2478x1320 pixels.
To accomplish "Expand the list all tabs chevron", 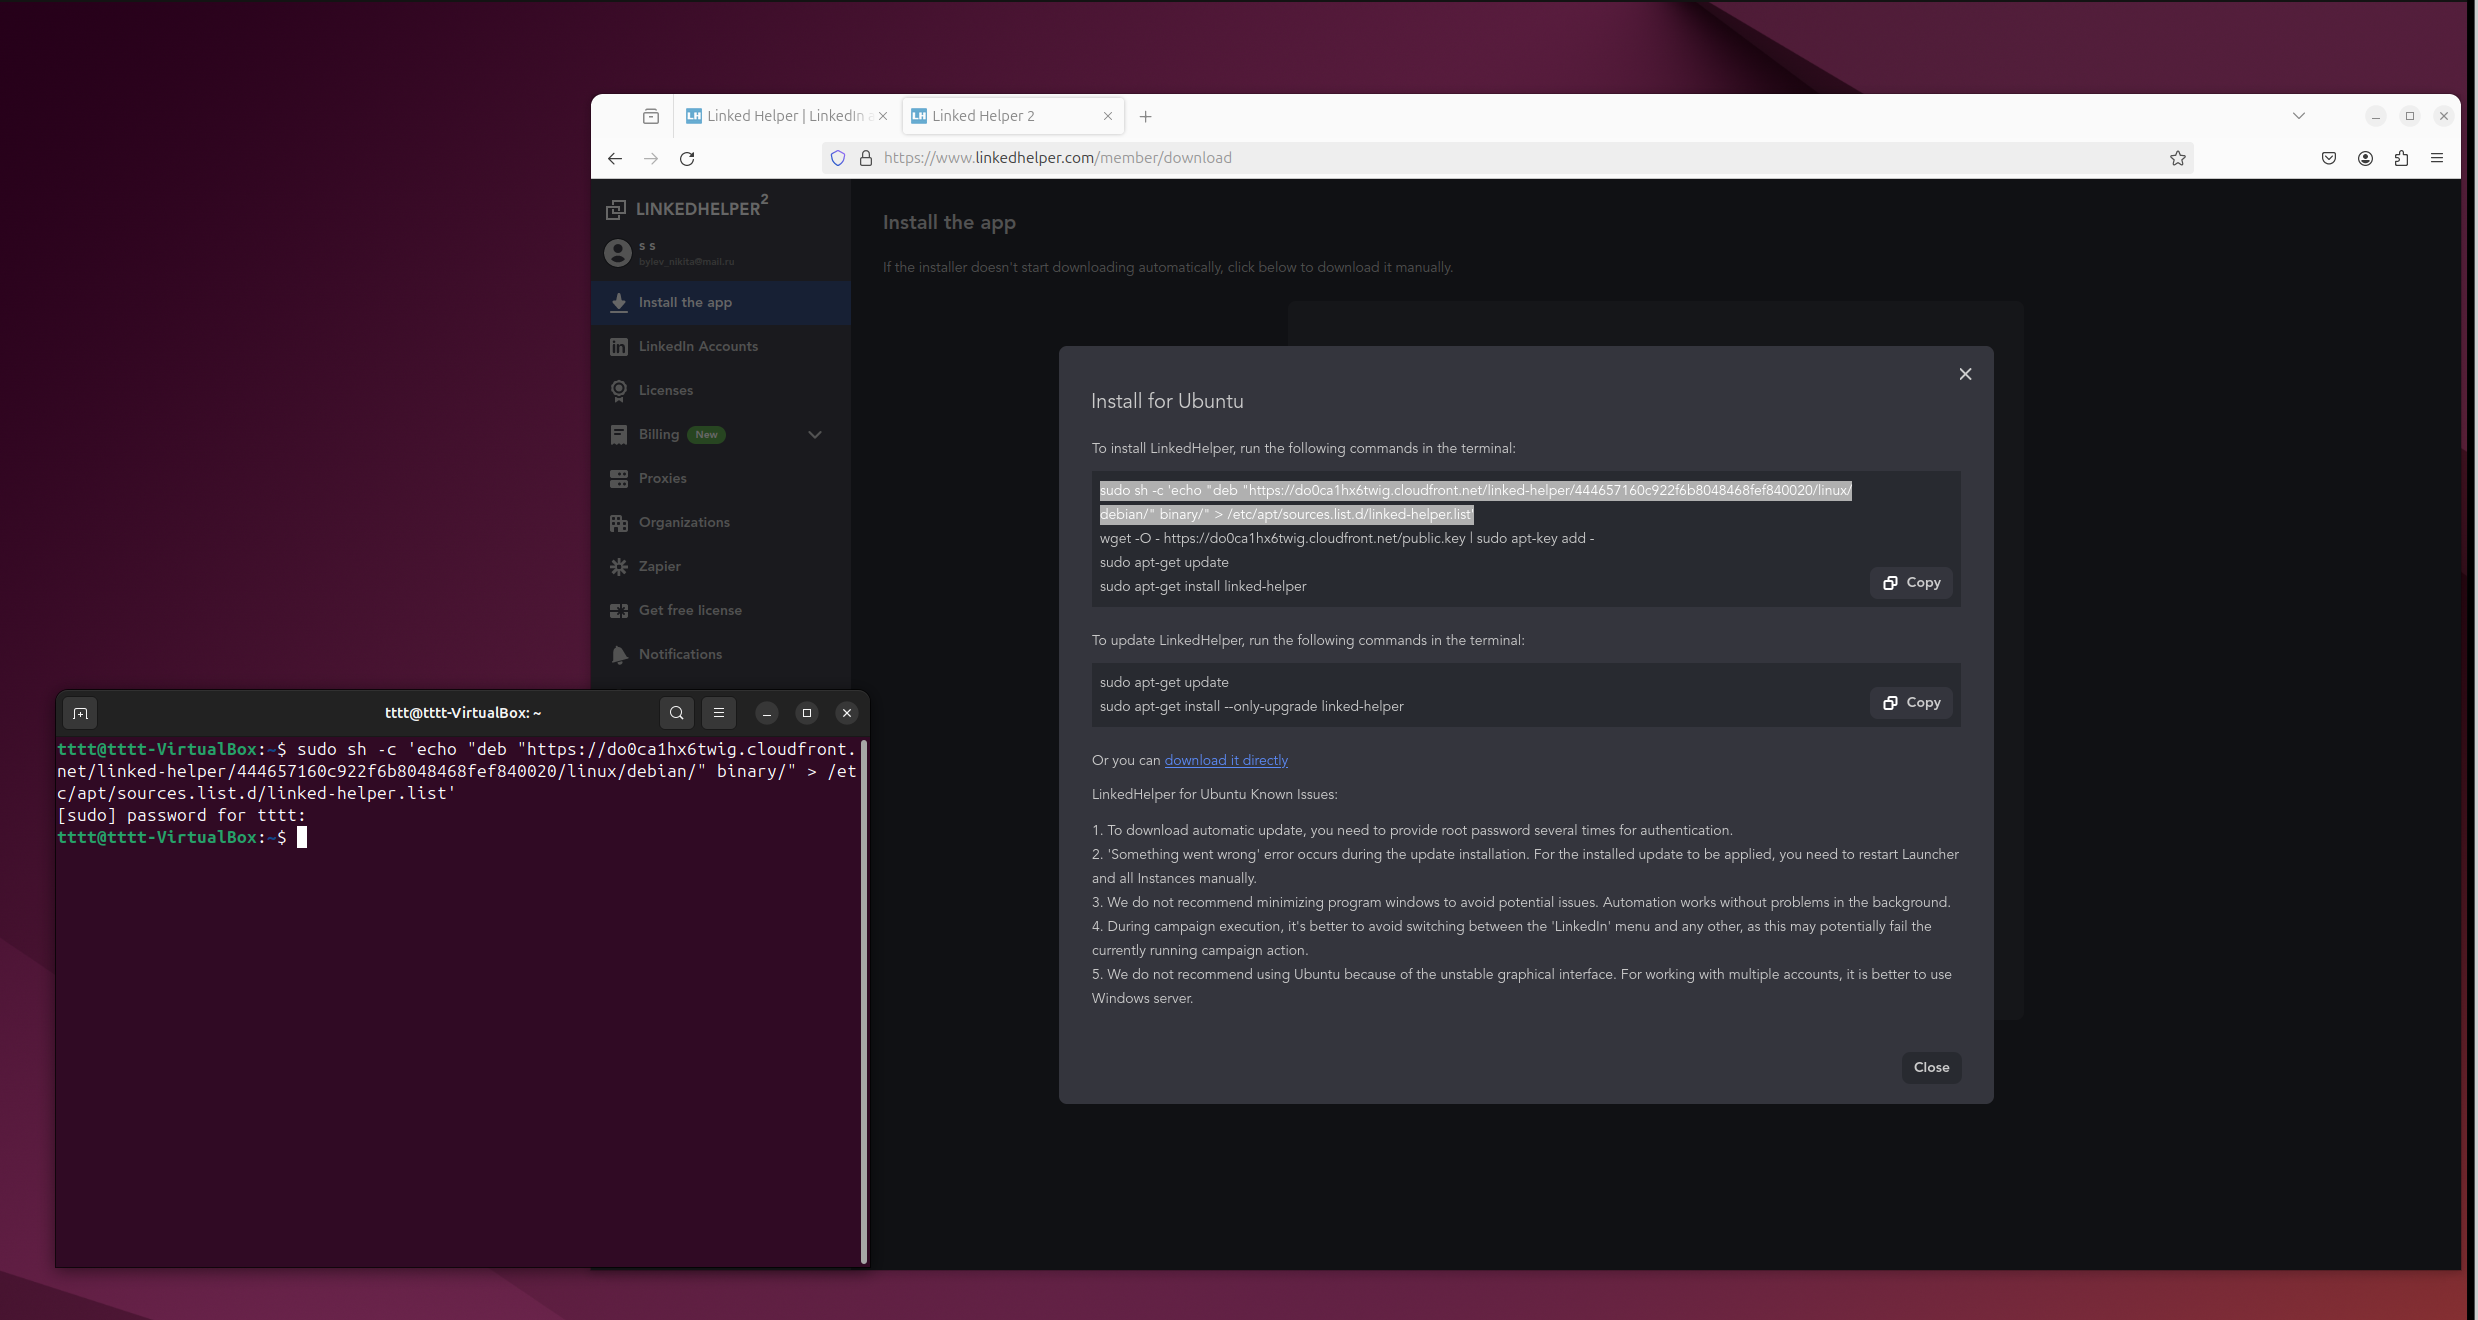I will tap(2299, 116).
